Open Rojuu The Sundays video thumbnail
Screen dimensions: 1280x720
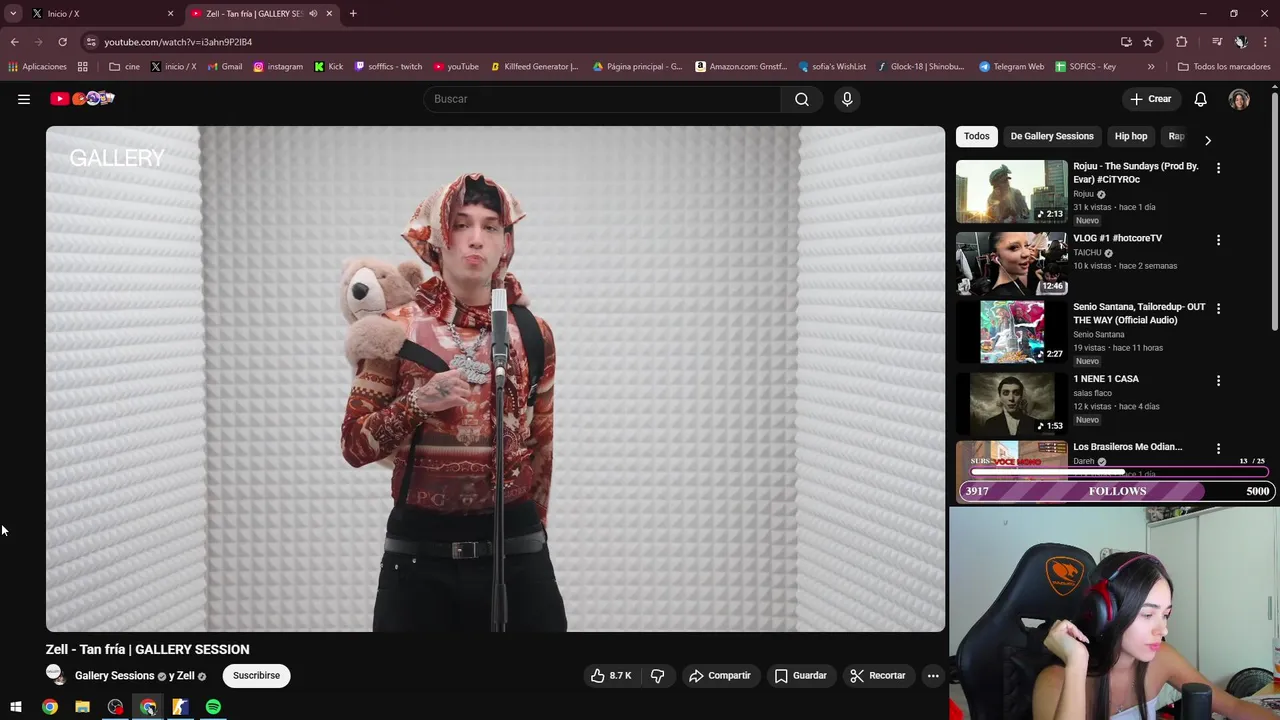click(x=1011, y=191)
